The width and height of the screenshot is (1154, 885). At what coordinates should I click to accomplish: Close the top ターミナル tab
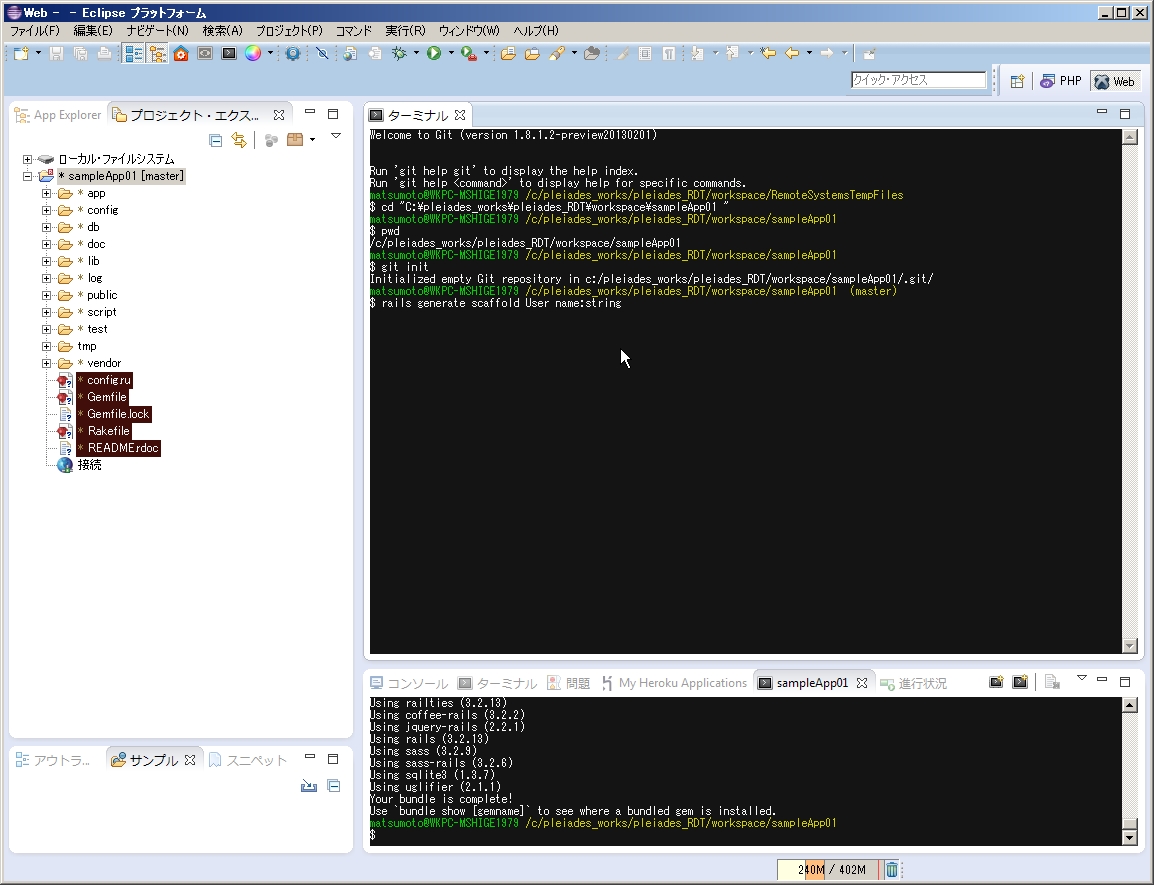460,115
